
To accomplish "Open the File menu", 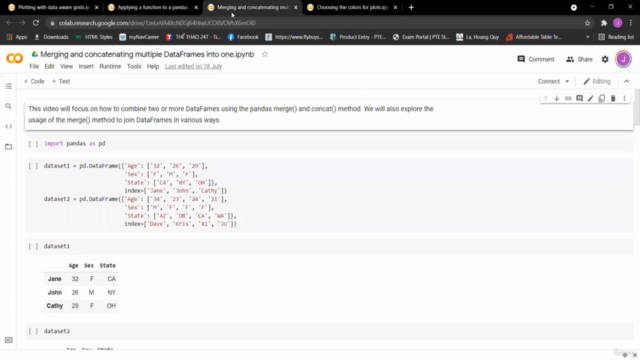I will tap(34, 66).
